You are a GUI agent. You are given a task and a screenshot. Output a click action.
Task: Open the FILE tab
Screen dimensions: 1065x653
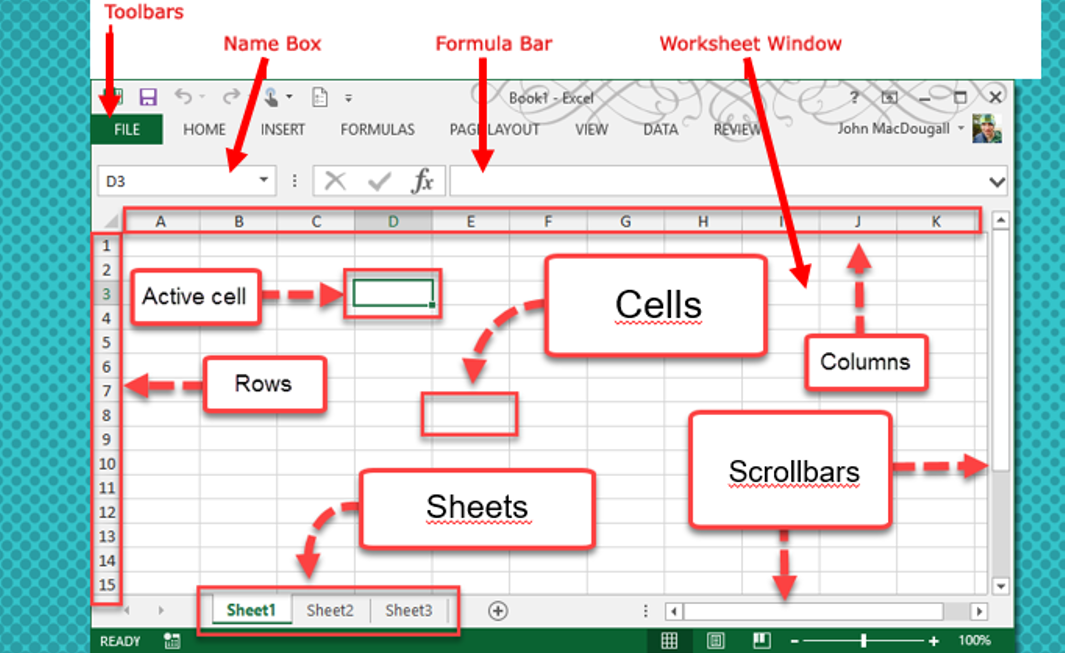127,129
